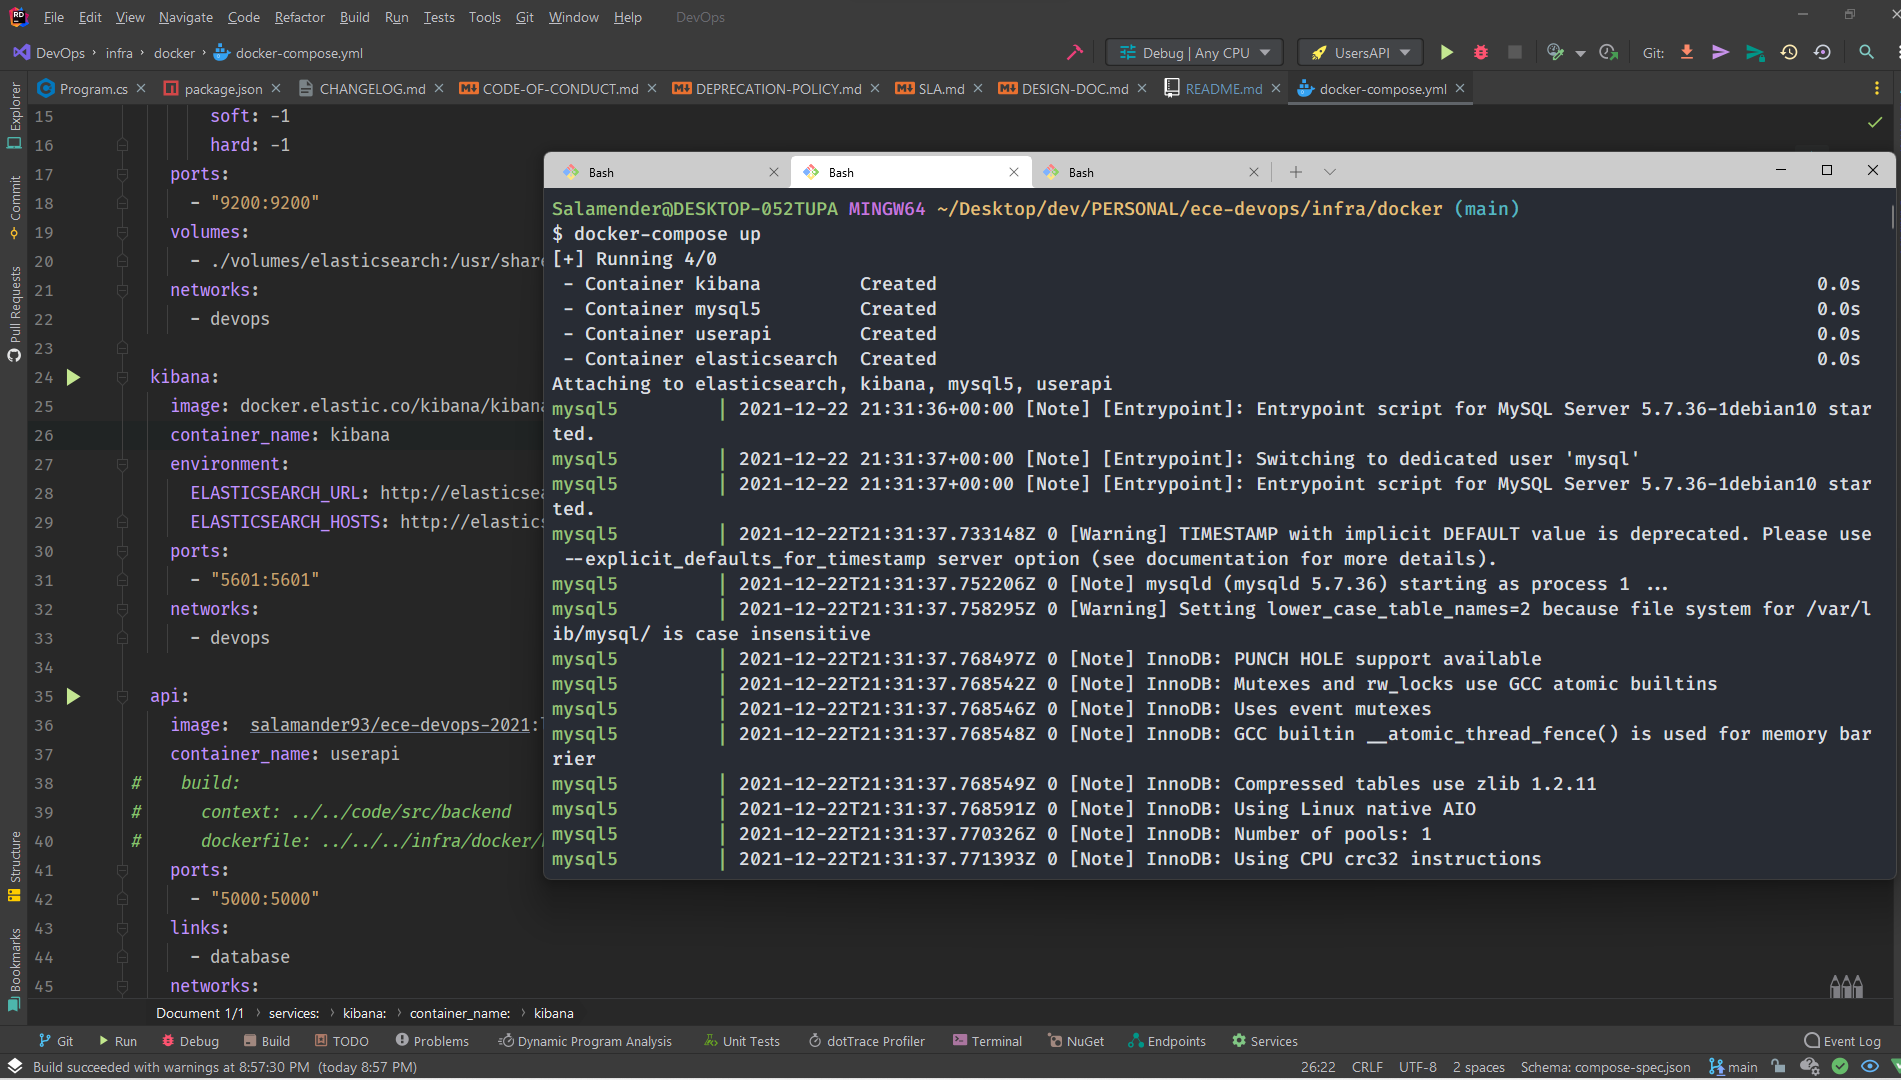1901x1080 pixels.
Task: Open the CRLF line separator selector
Action: click(1367, 1067)
